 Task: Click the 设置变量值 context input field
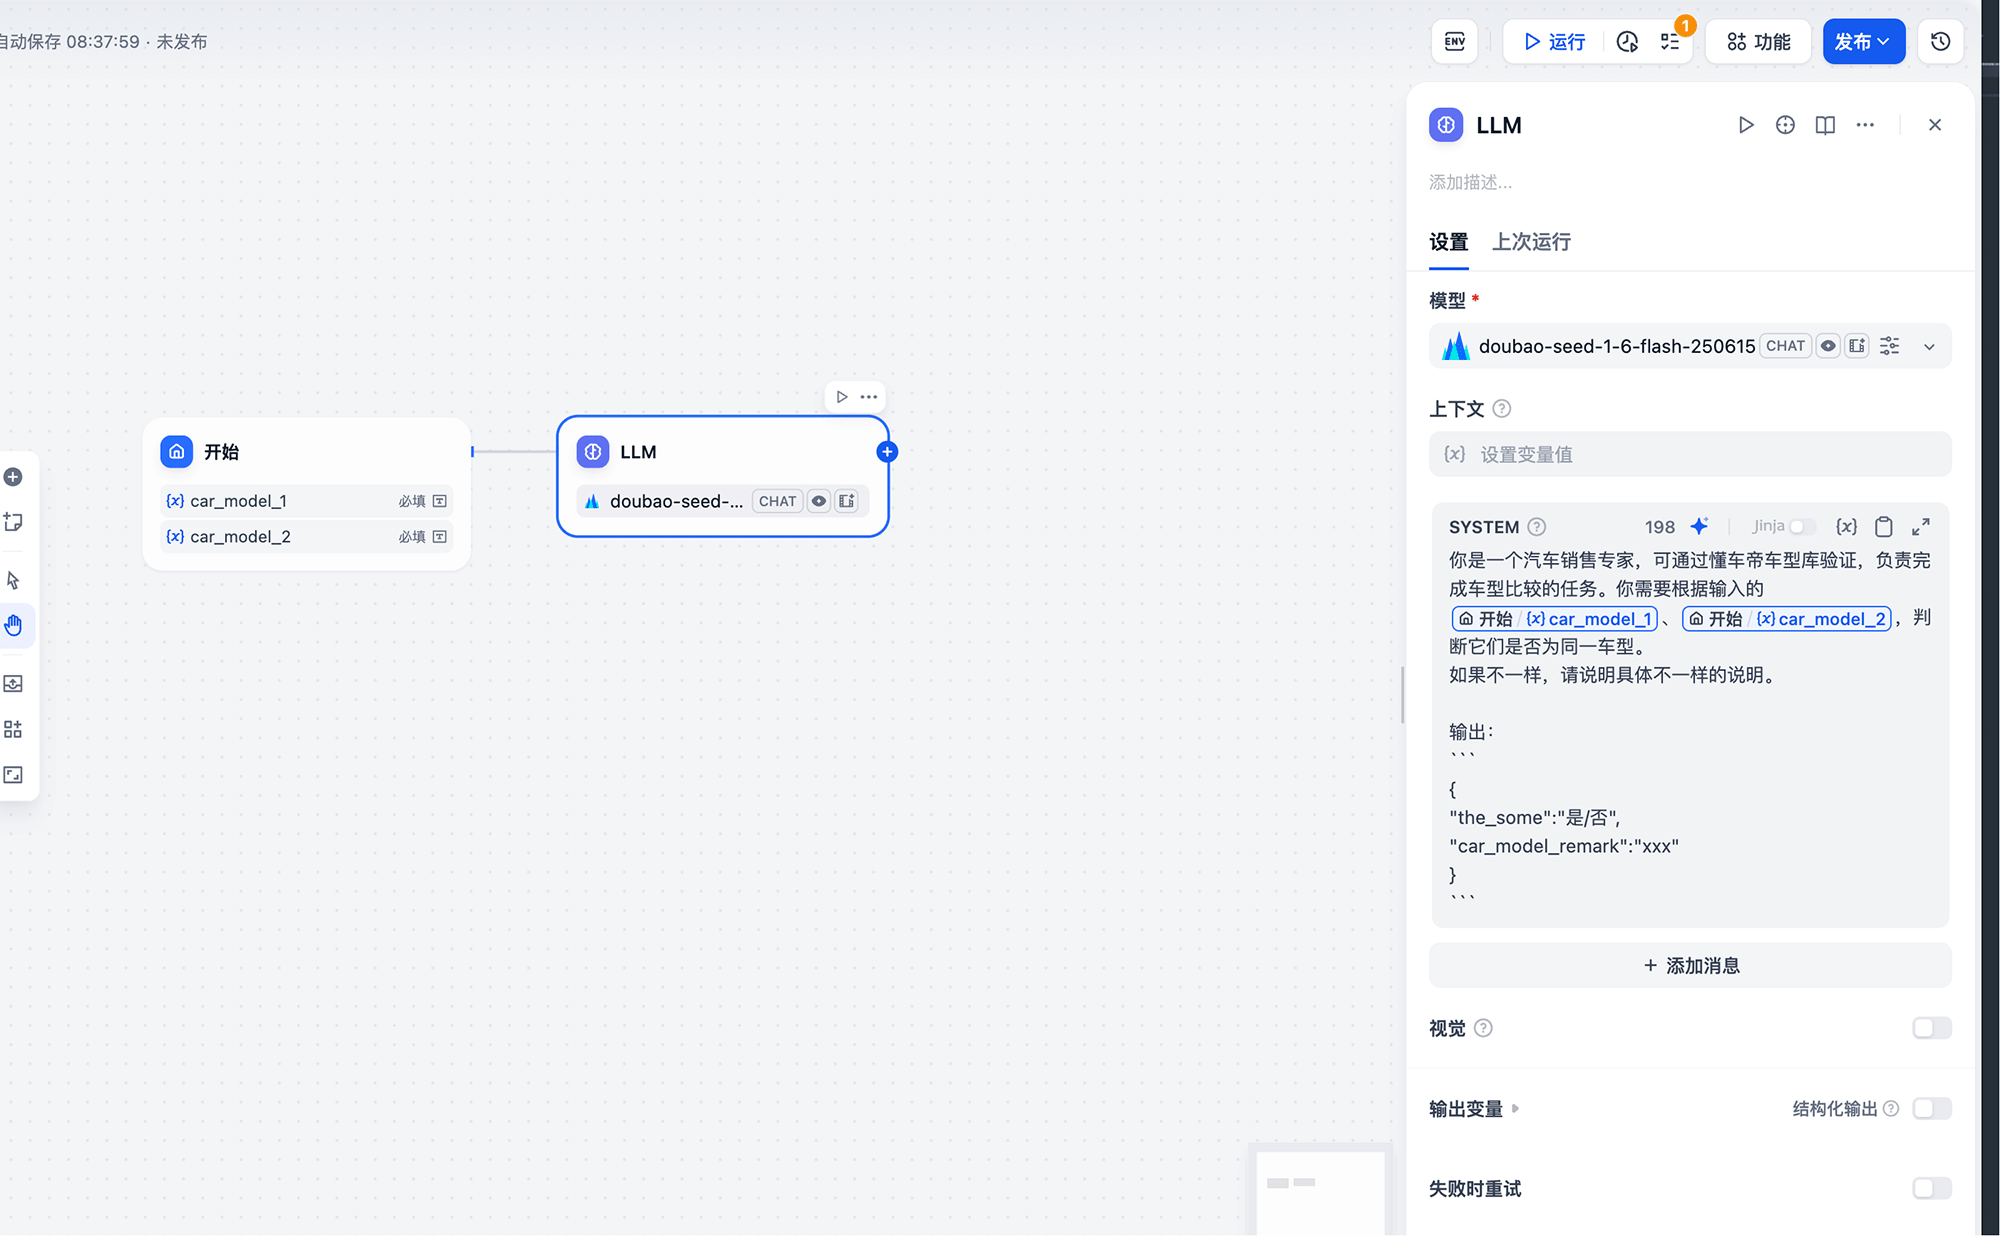pyautogui.click(x=1690, y=455)
